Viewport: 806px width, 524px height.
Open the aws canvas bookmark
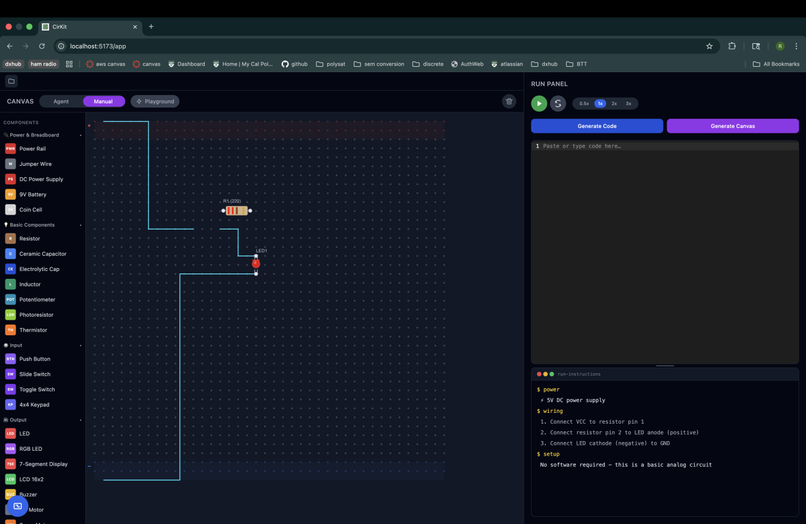pos(105,64)
